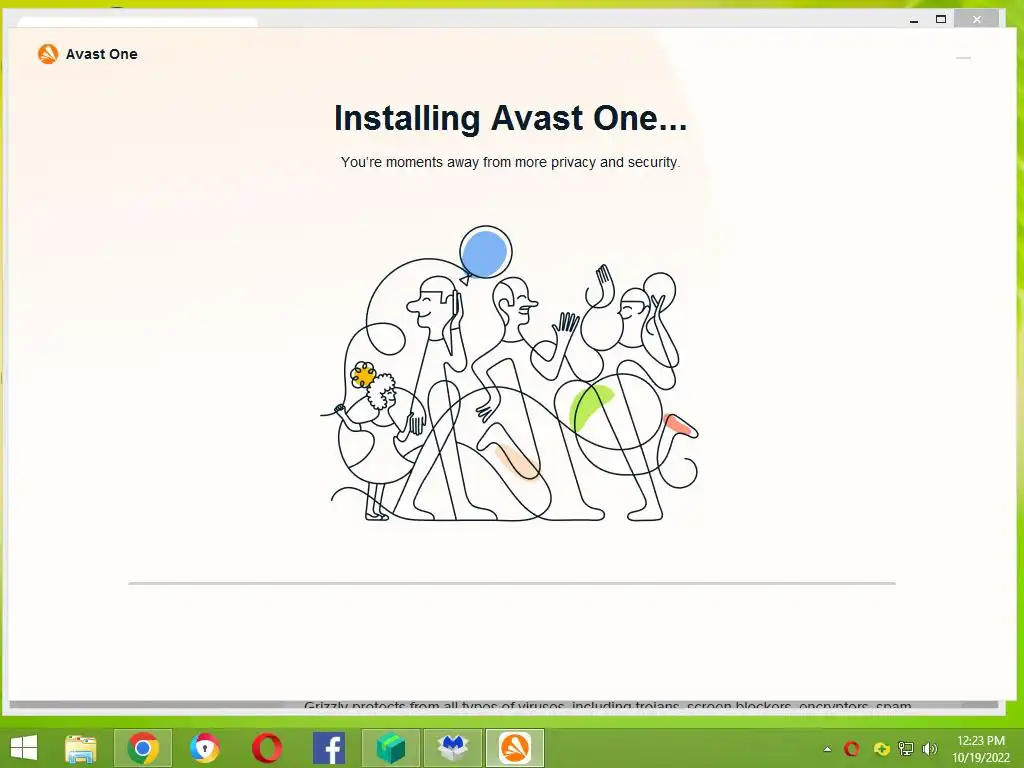Click the Opera icon in system tray
The image size is (1024, 768).
852,748
